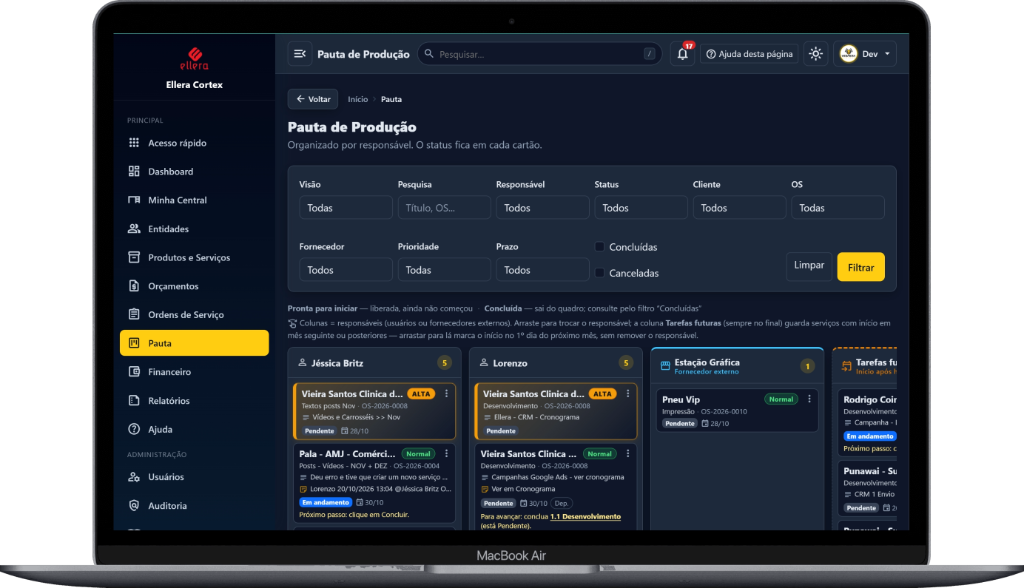Open the Cliente filter dropdown
The width and height of the screenshot is (1024, 588).
coord(739,208)
